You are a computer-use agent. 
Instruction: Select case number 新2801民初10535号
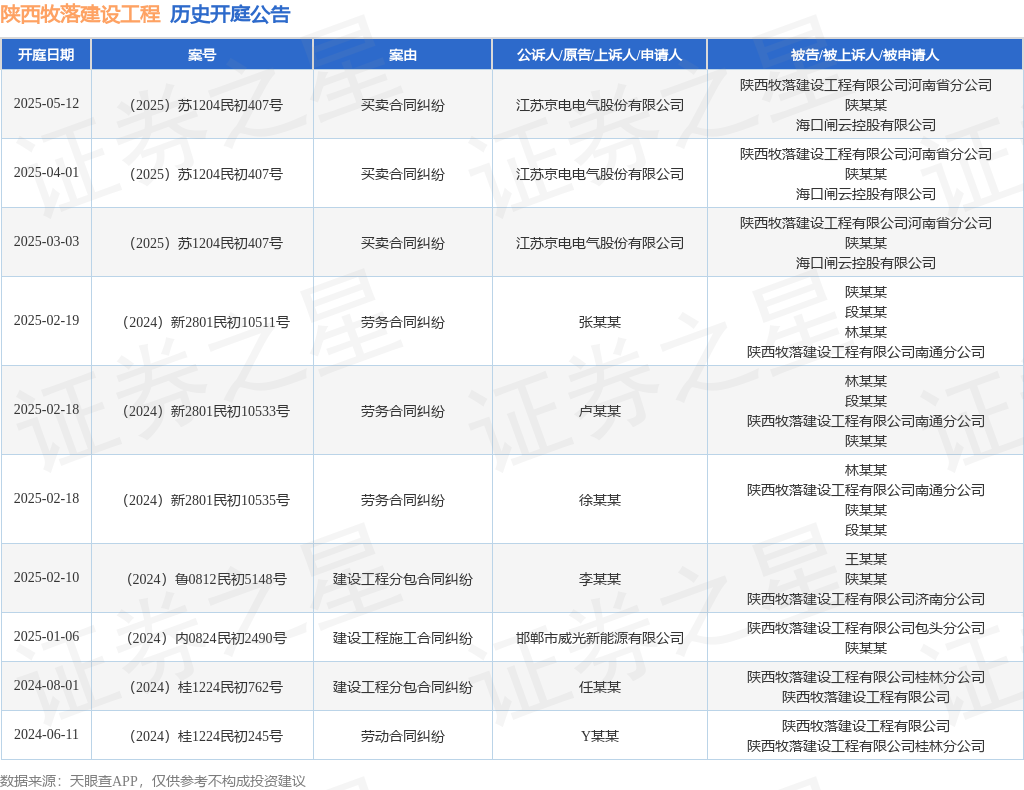pyautogui.click(x=206, y=500)
